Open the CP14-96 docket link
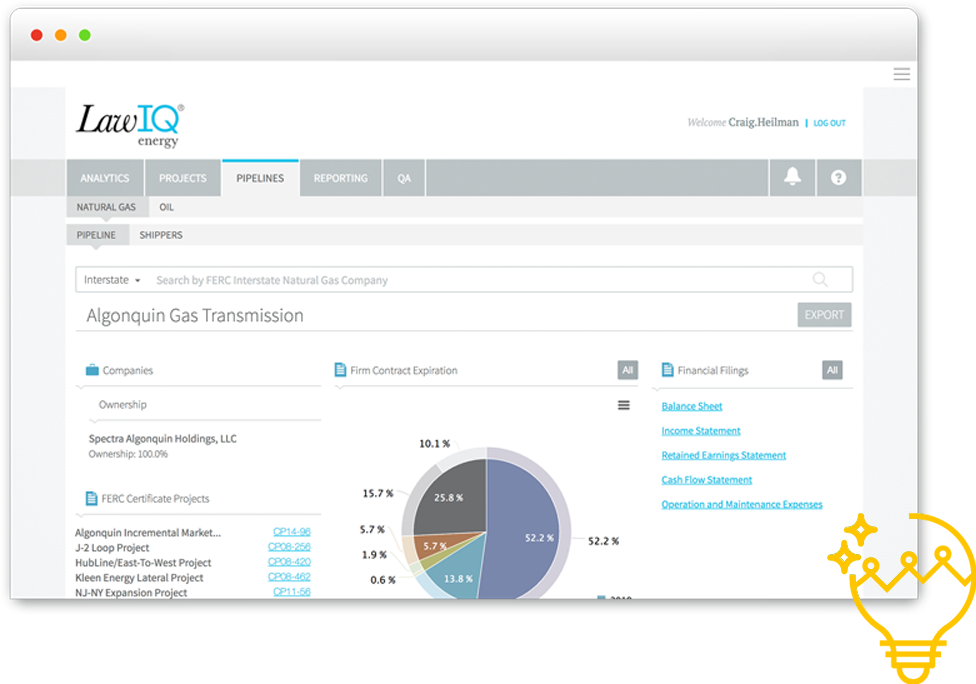The height and width of the screenshot is (684, 976). [x=291, y=531]
